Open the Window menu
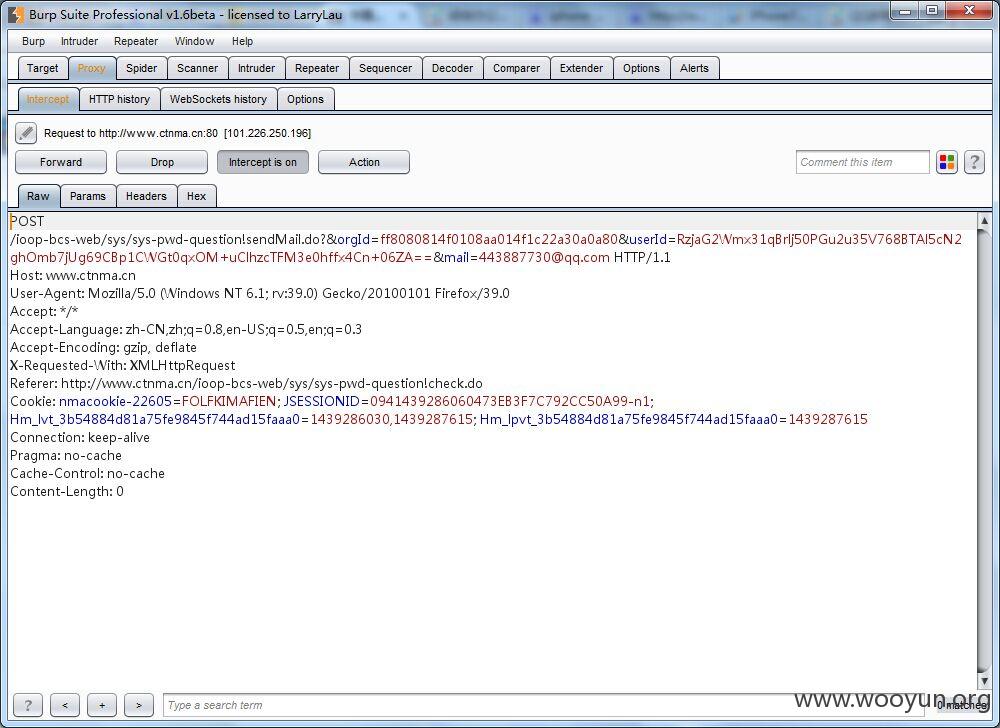 [195, 41]
